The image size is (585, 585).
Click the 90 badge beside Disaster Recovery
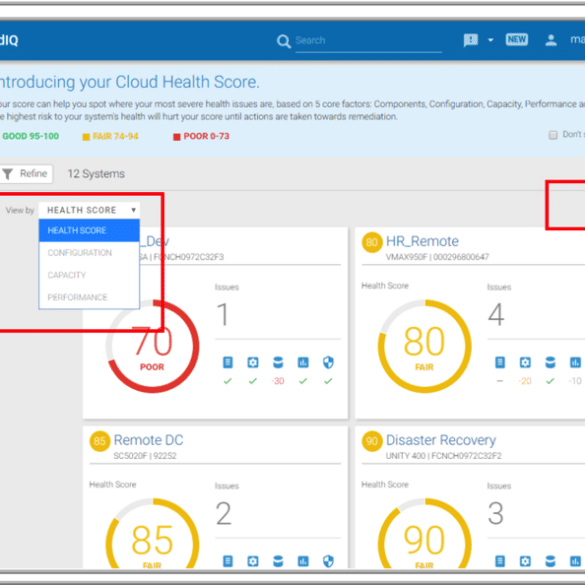click(x=372, y=441)
